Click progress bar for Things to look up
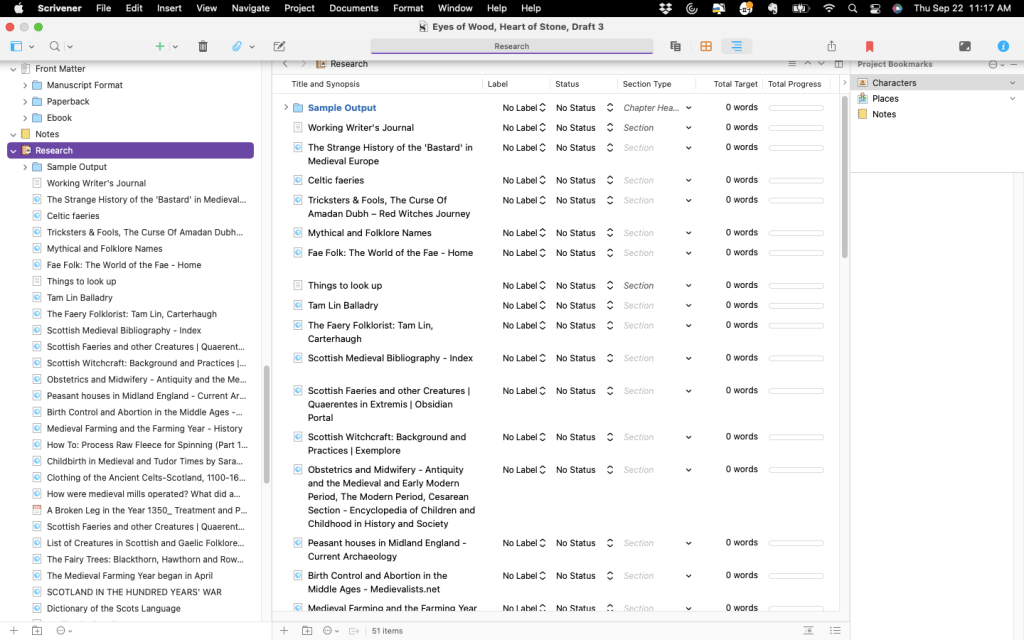Viewport: 1024px width, 640px height. click(796, 285)
